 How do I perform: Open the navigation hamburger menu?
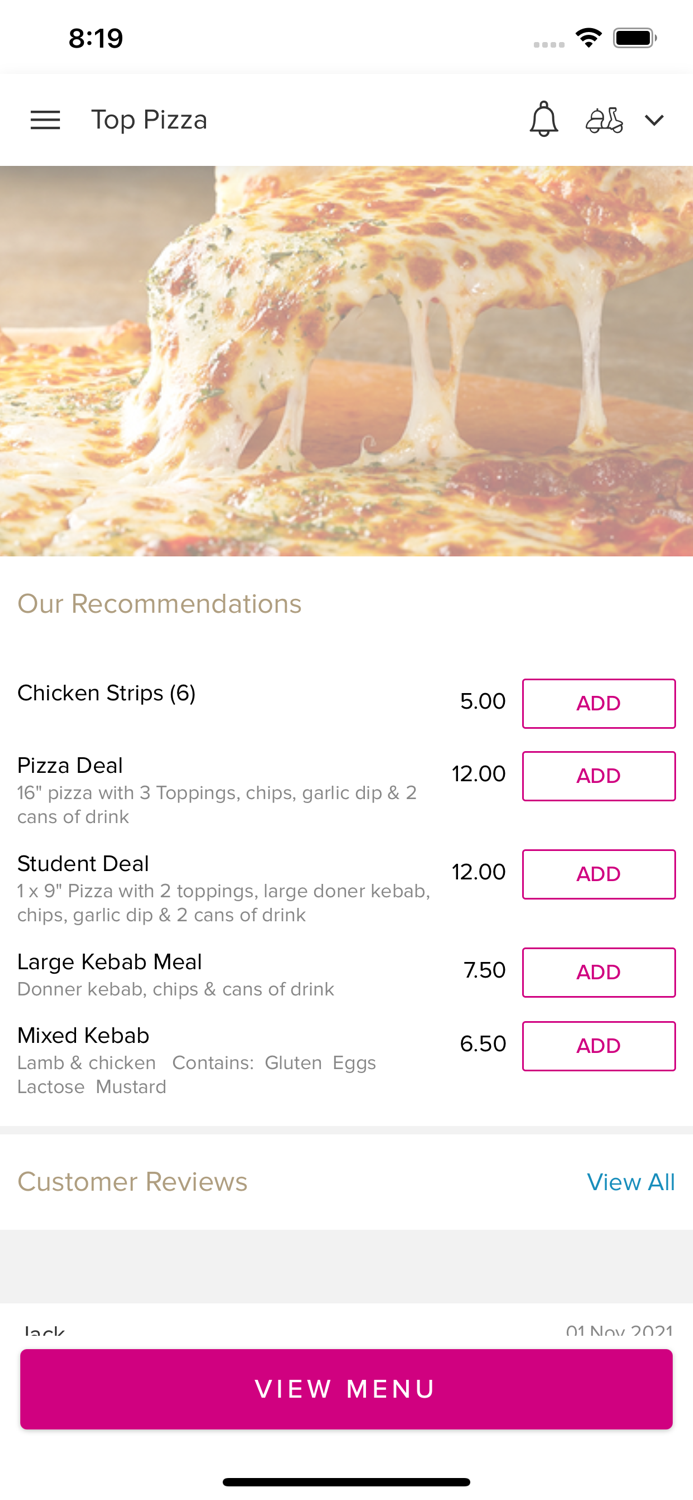point(45,119)
